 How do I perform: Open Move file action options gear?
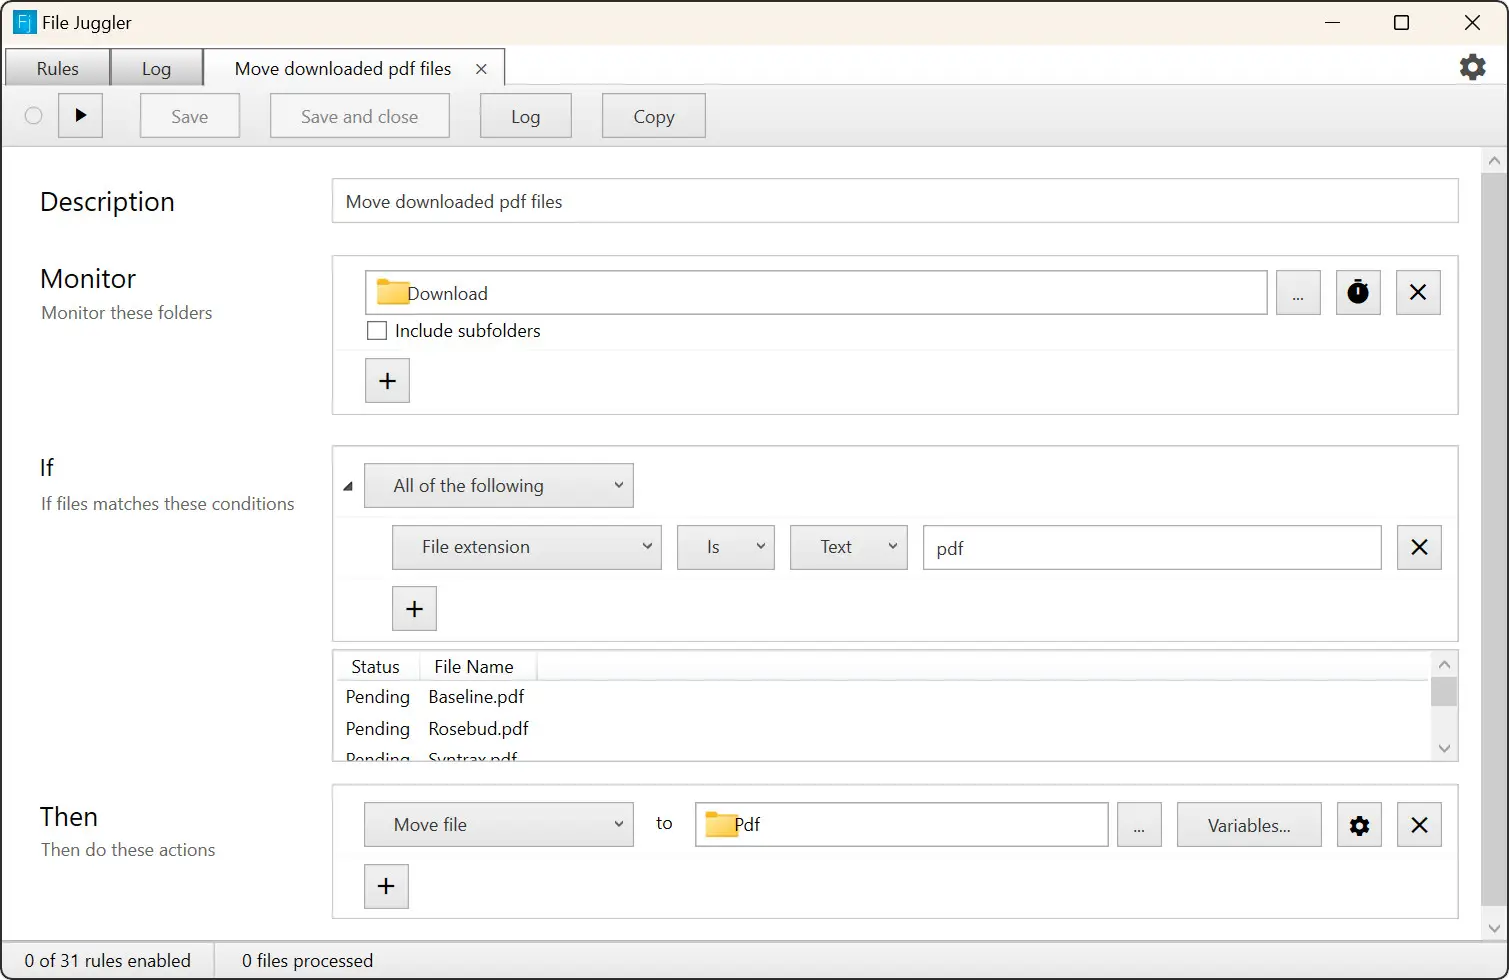coord(1359,825)
